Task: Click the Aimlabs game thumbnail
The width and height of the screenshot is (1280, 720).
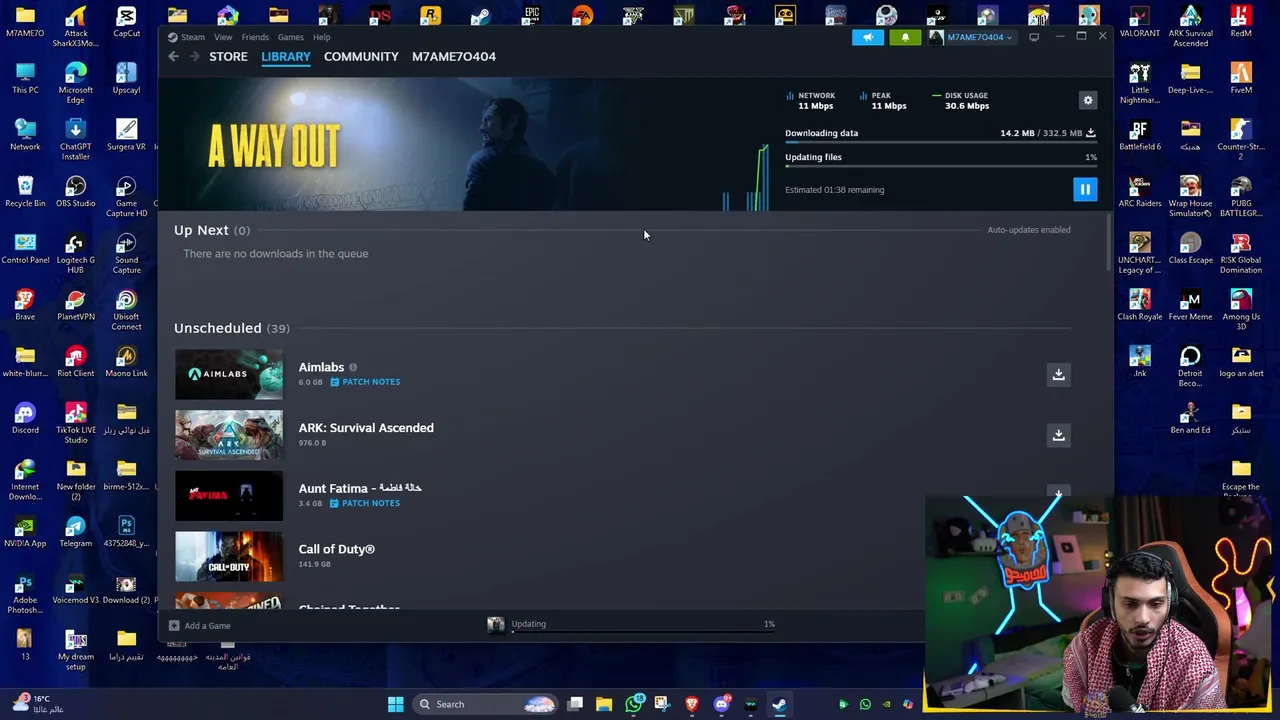Action: click(229, 374)
